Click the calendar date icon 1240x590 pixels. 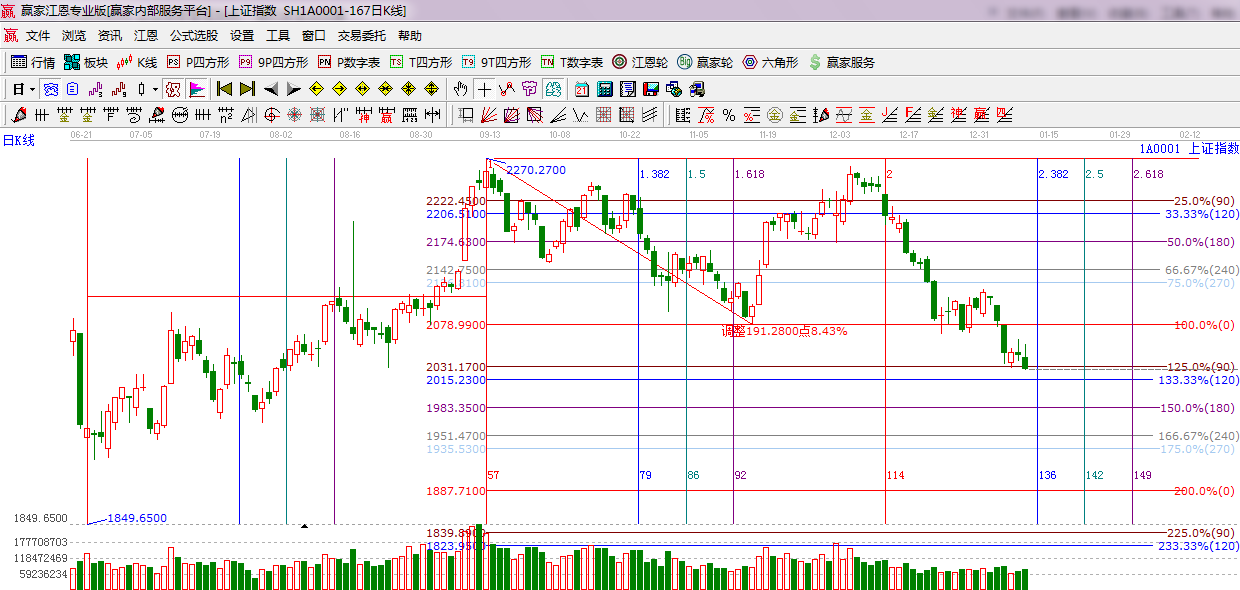(x=581, y=89)
